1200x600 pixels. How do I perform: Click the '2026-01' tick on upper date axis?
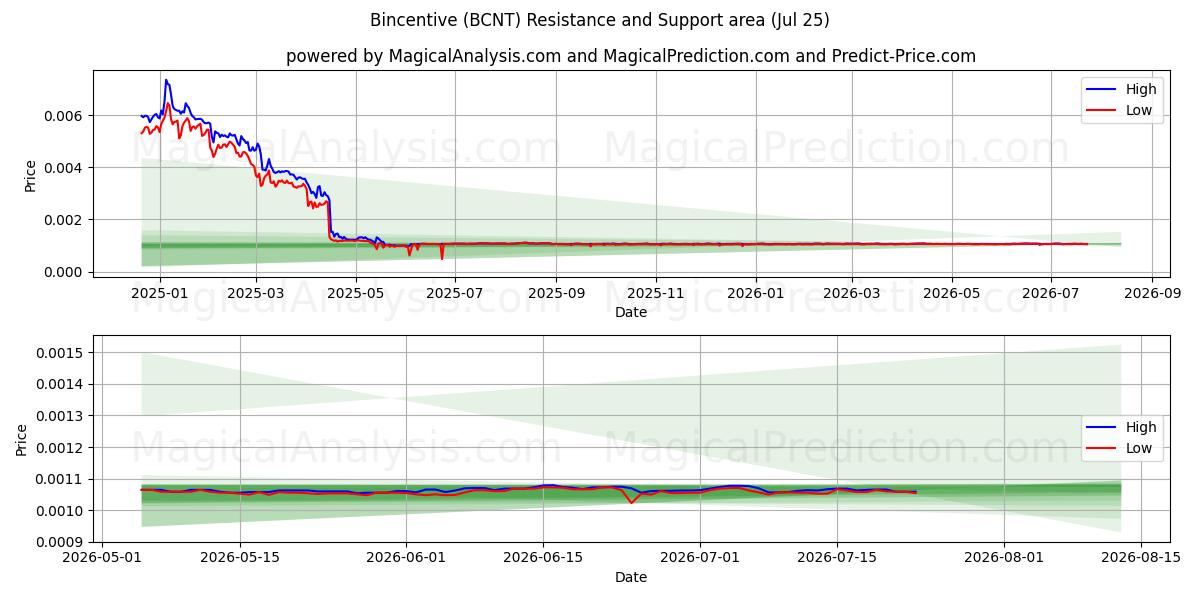[x=755, y=293]
